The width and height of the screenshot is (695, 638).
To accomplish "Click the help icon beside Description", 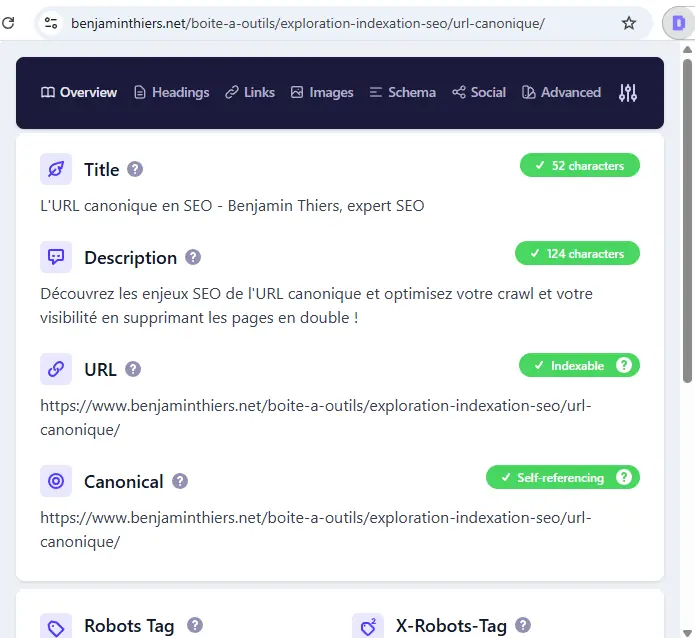I will (x=193, y=257).
